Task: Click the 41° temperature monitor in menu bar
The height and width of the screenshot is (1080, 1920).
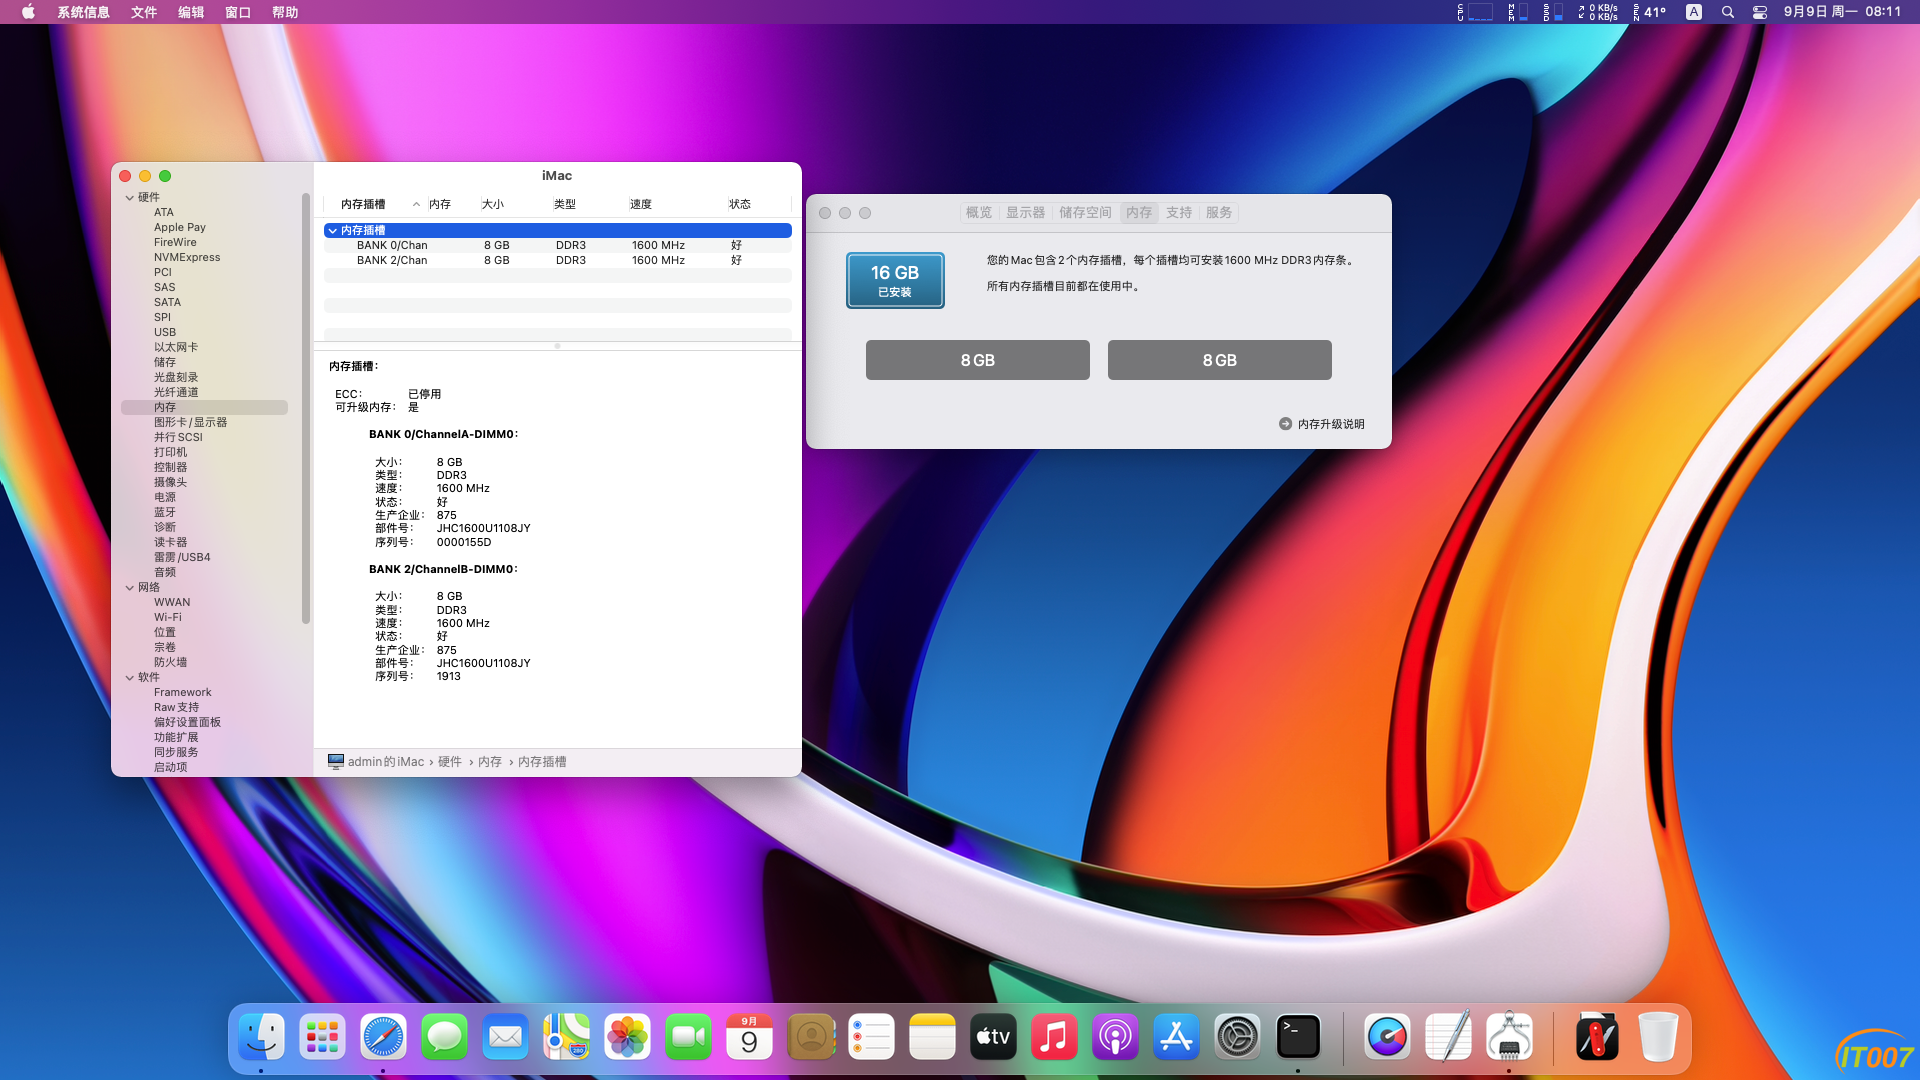Action: [x=1650, y=12]
